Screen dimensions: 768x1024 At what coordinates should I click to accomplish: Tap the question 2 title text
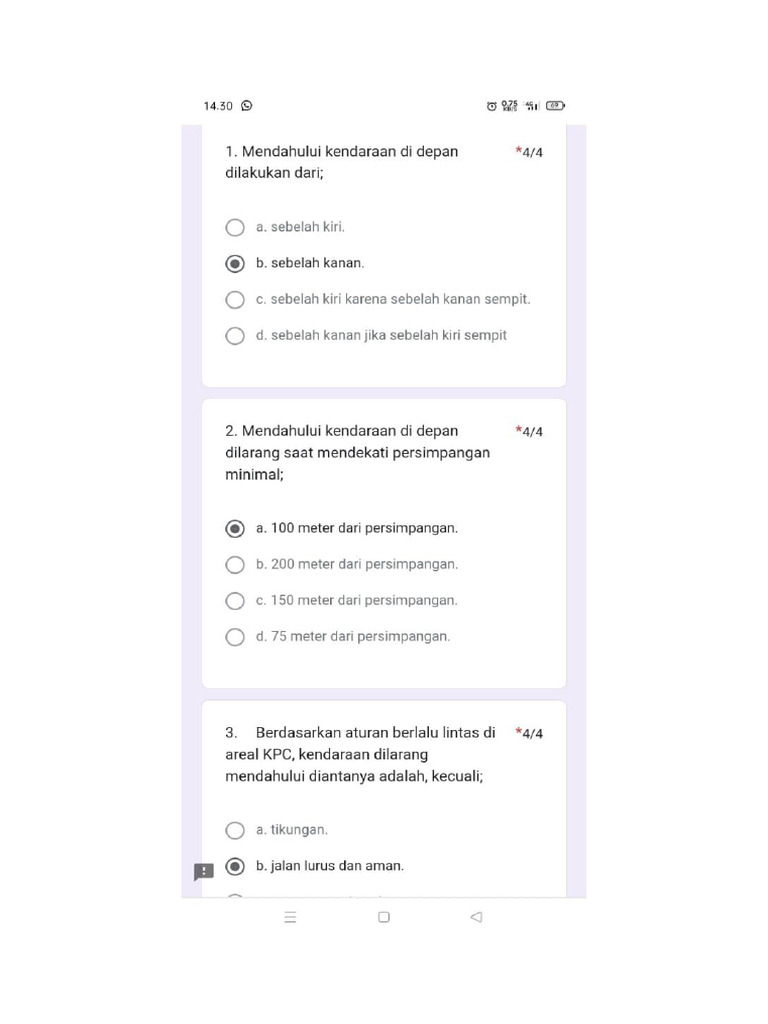pyautogui.click(x=357, y=453)
